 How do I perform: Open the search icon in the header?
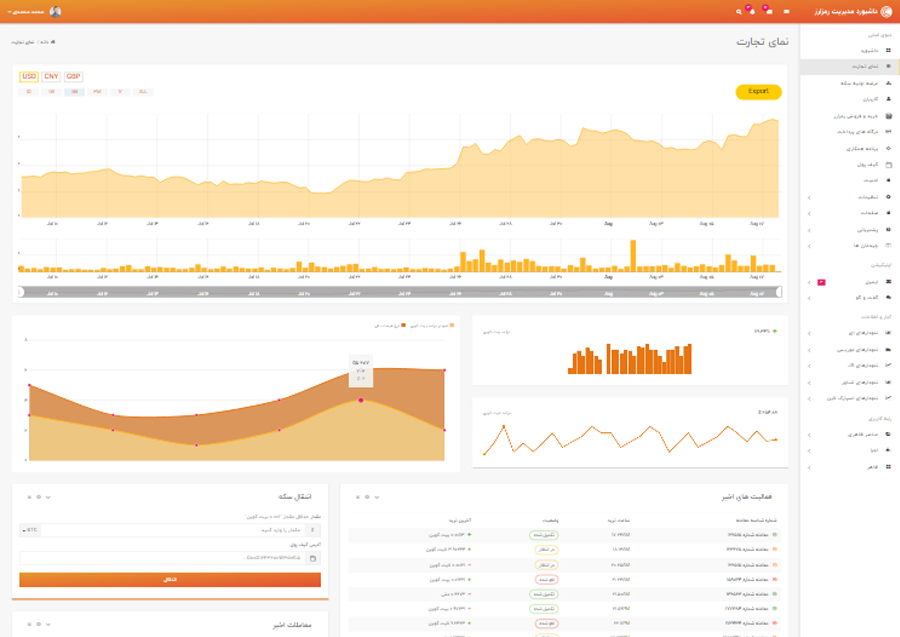click(x=739, y=11)
